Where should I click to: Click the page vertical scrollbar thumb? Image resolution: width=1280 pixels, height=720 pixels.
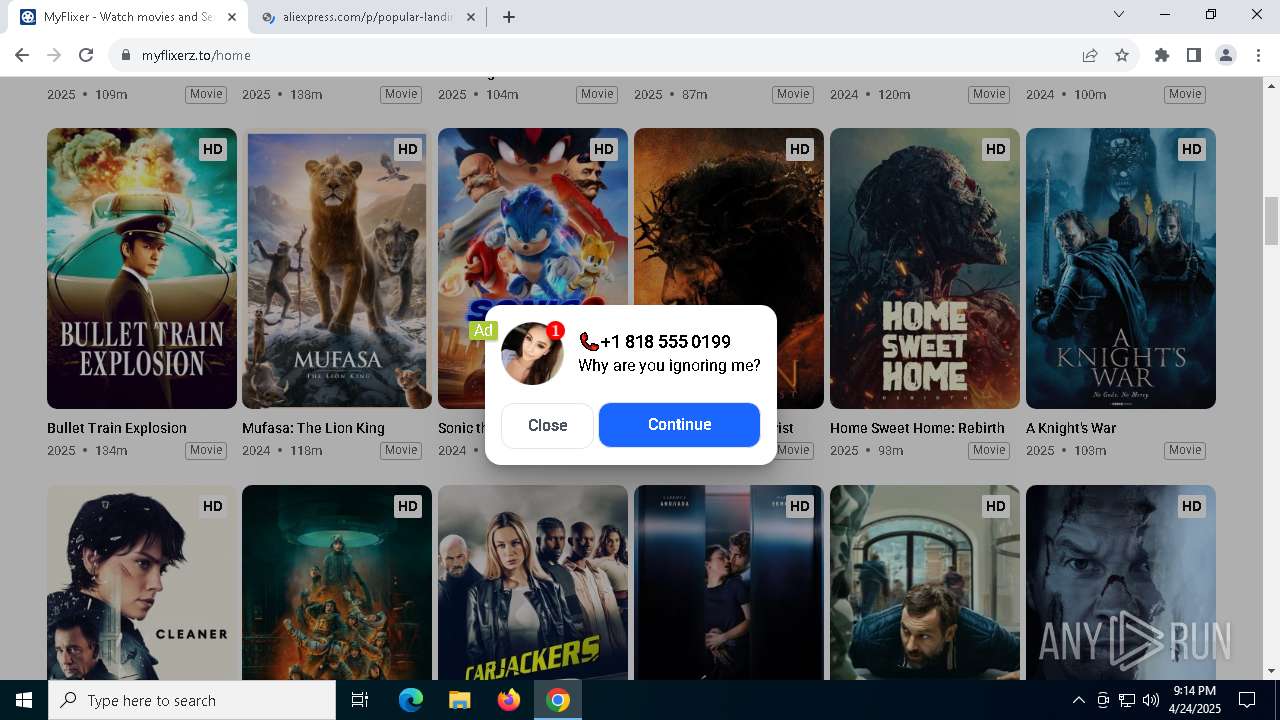point(1271,221)
